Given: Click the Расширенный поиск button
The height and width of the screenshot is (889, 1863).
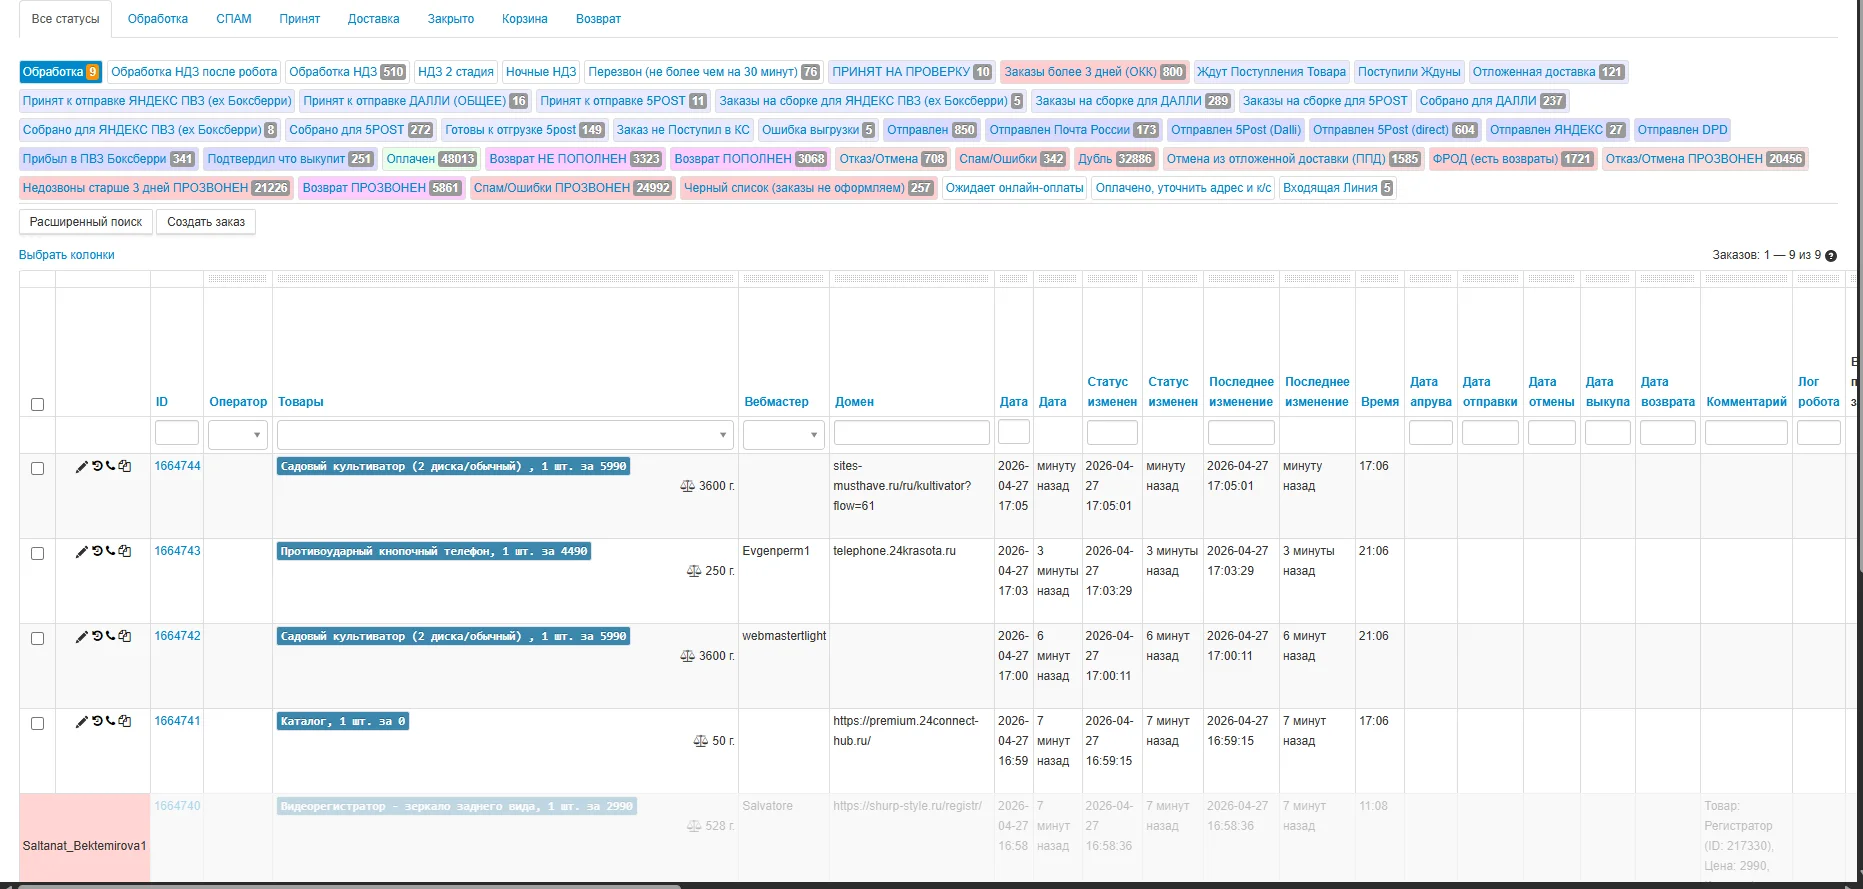Looking at the screenshot, I should pos(86,222).
